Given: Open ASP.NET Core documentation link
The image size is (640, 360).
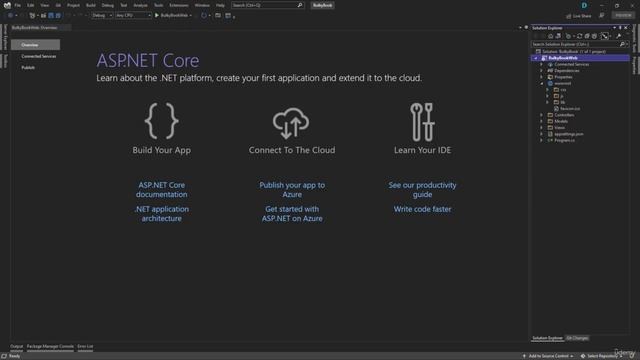Looking at the screenshot, I should click(x=162, y=190).
